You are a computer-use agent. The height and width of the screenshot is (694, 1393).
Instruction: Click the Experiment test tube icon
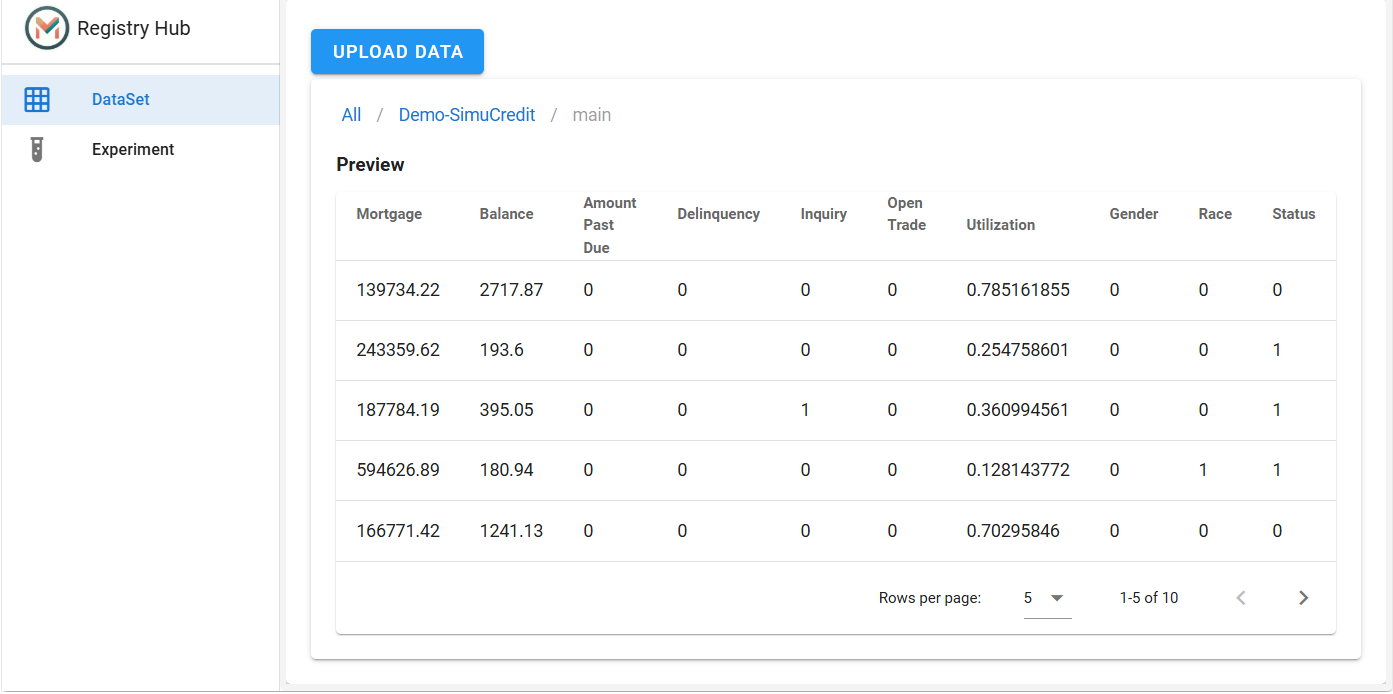(37, 150)
